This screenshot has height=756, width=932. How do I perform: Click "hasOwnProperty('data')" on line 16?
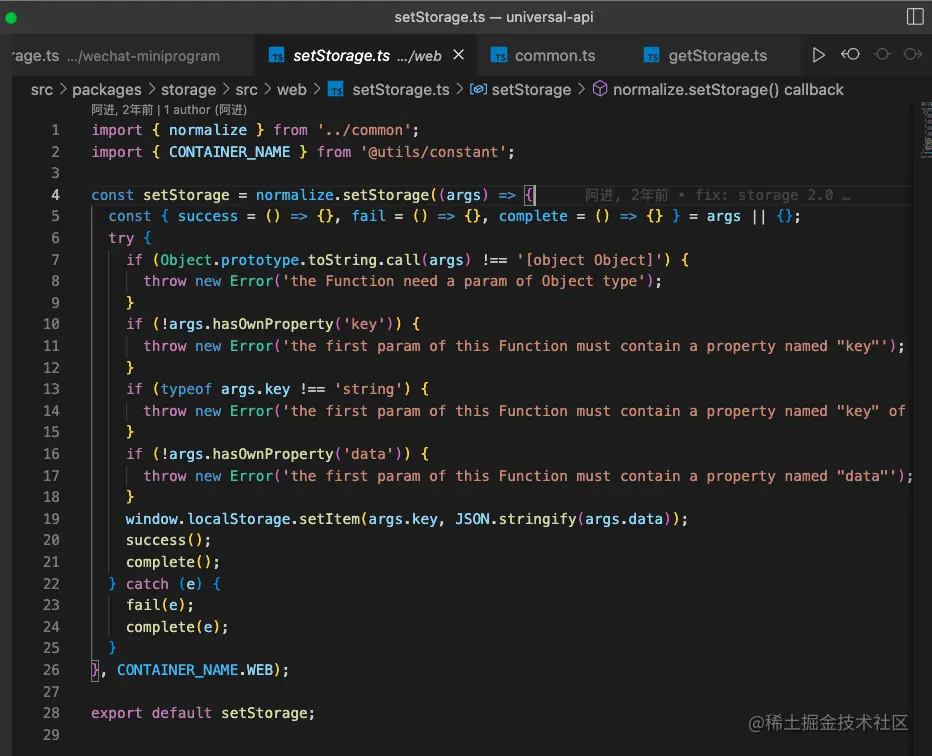point(307,454)
